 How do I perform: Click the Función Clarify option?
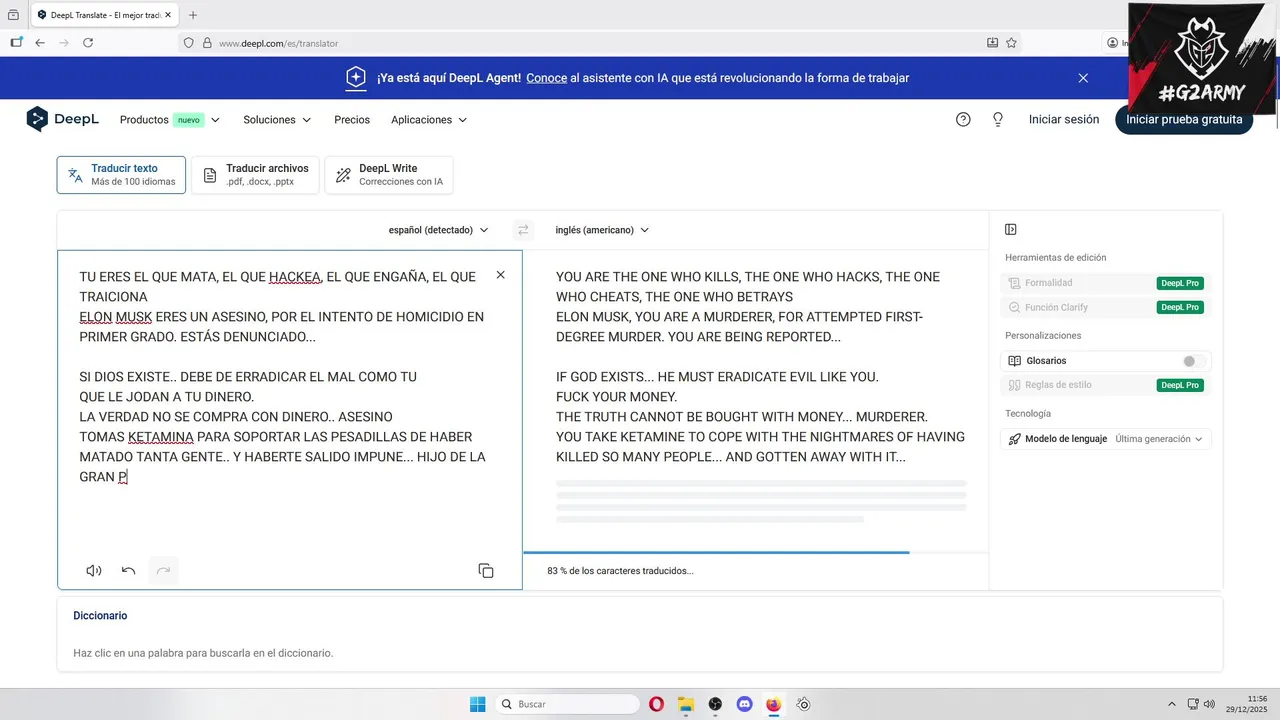click(1105, 307)
